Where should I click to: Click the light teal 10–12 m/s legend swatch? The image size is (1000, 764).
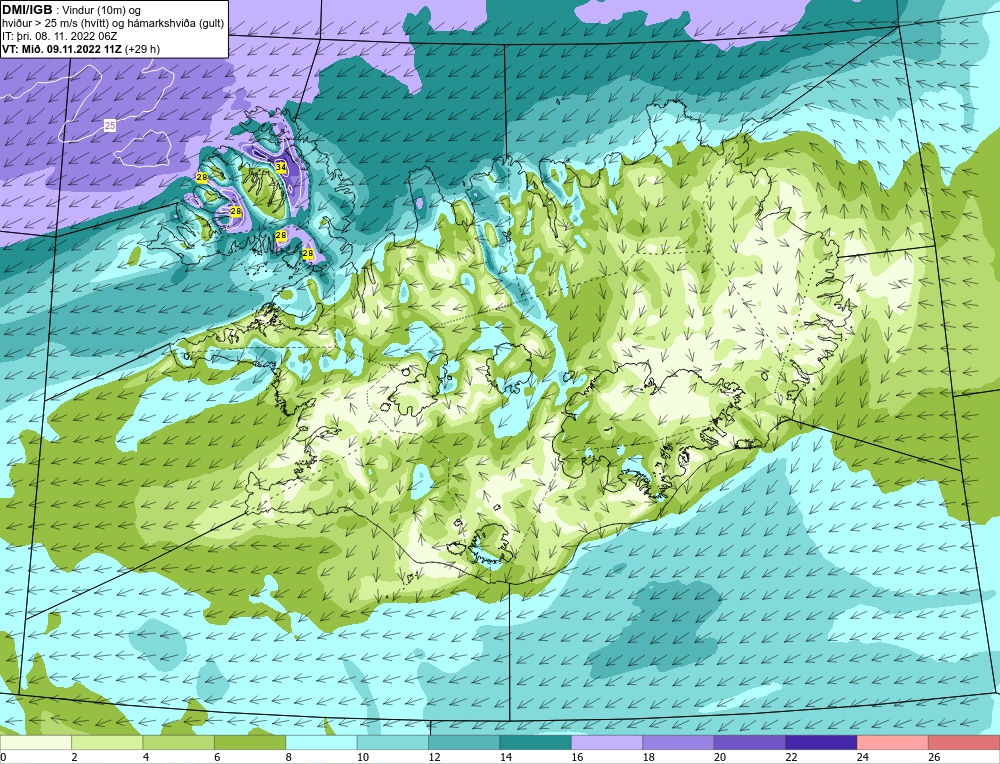tap(393, 742)
